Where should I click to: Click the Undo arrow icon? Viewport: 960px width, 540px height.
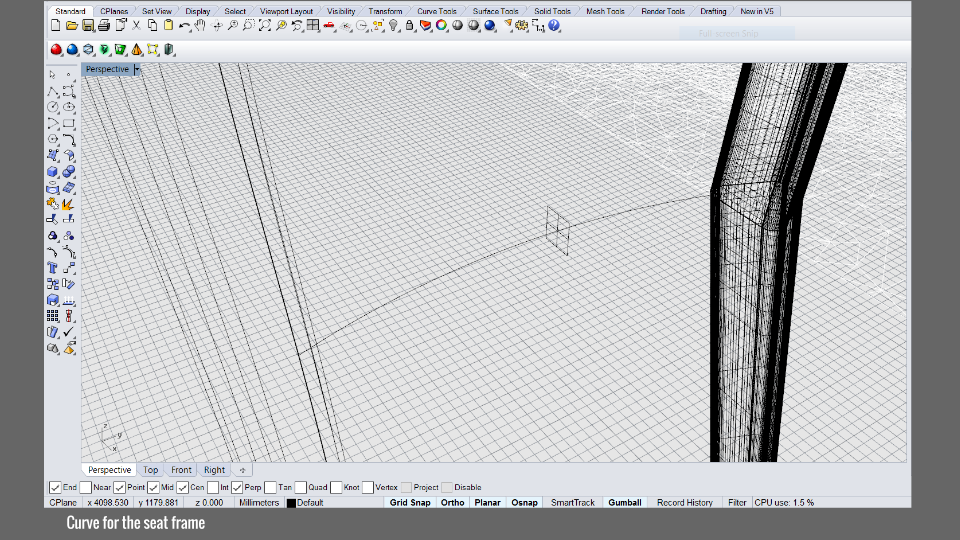click(x=184, y=25)
